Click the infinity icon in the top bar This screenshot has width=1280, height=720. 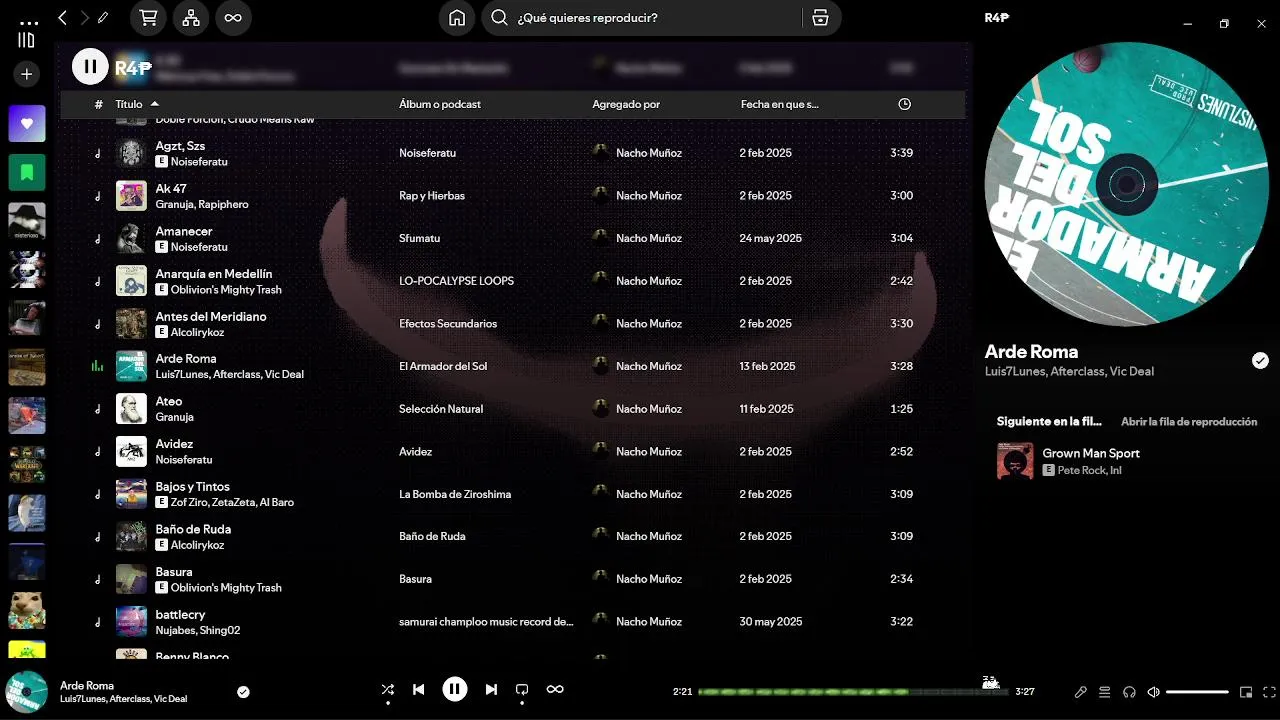pos(233,18)
